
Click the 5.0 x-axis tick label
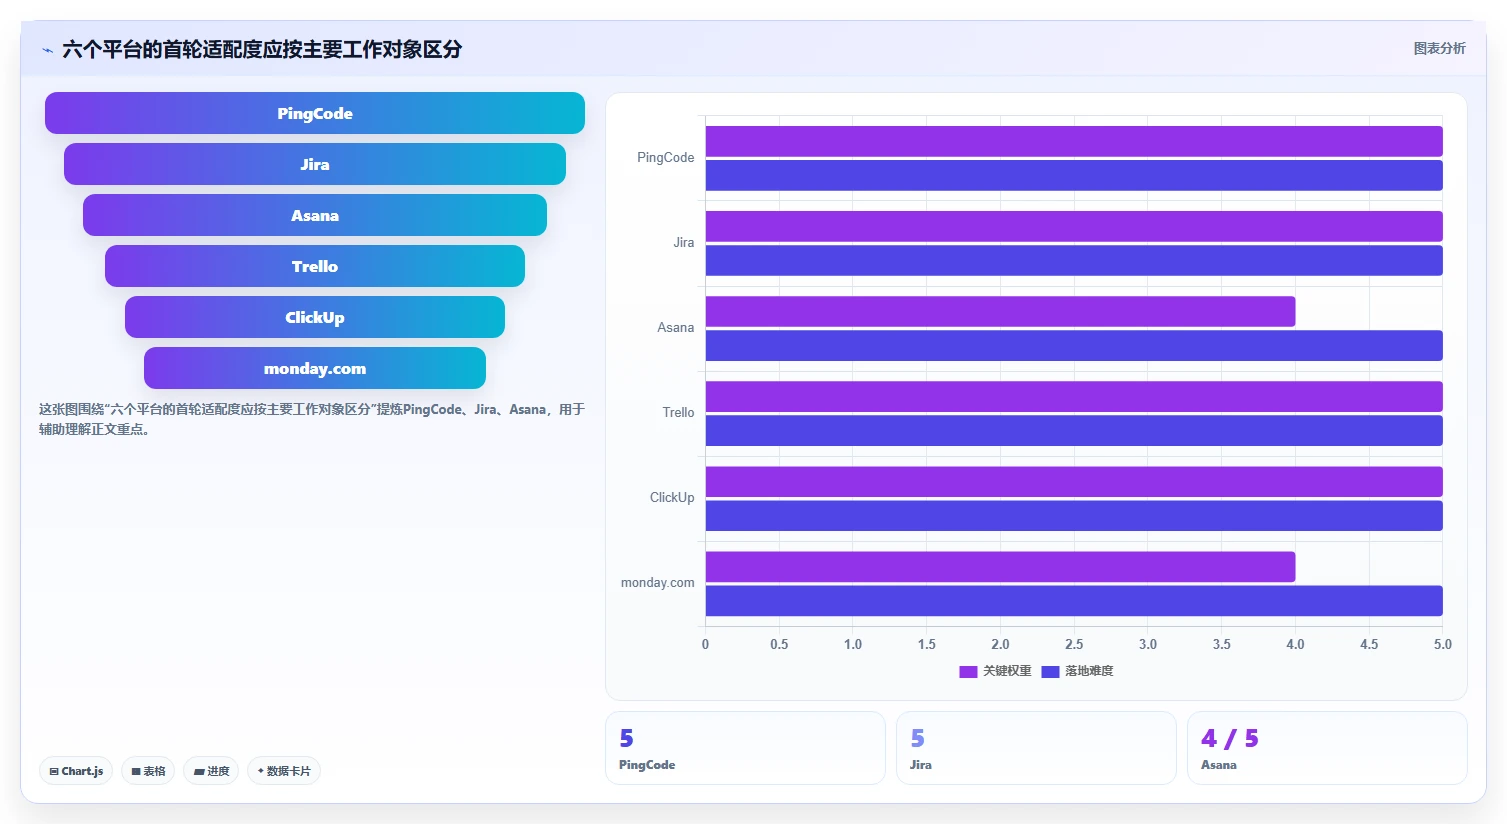[x=1442, y=644]
